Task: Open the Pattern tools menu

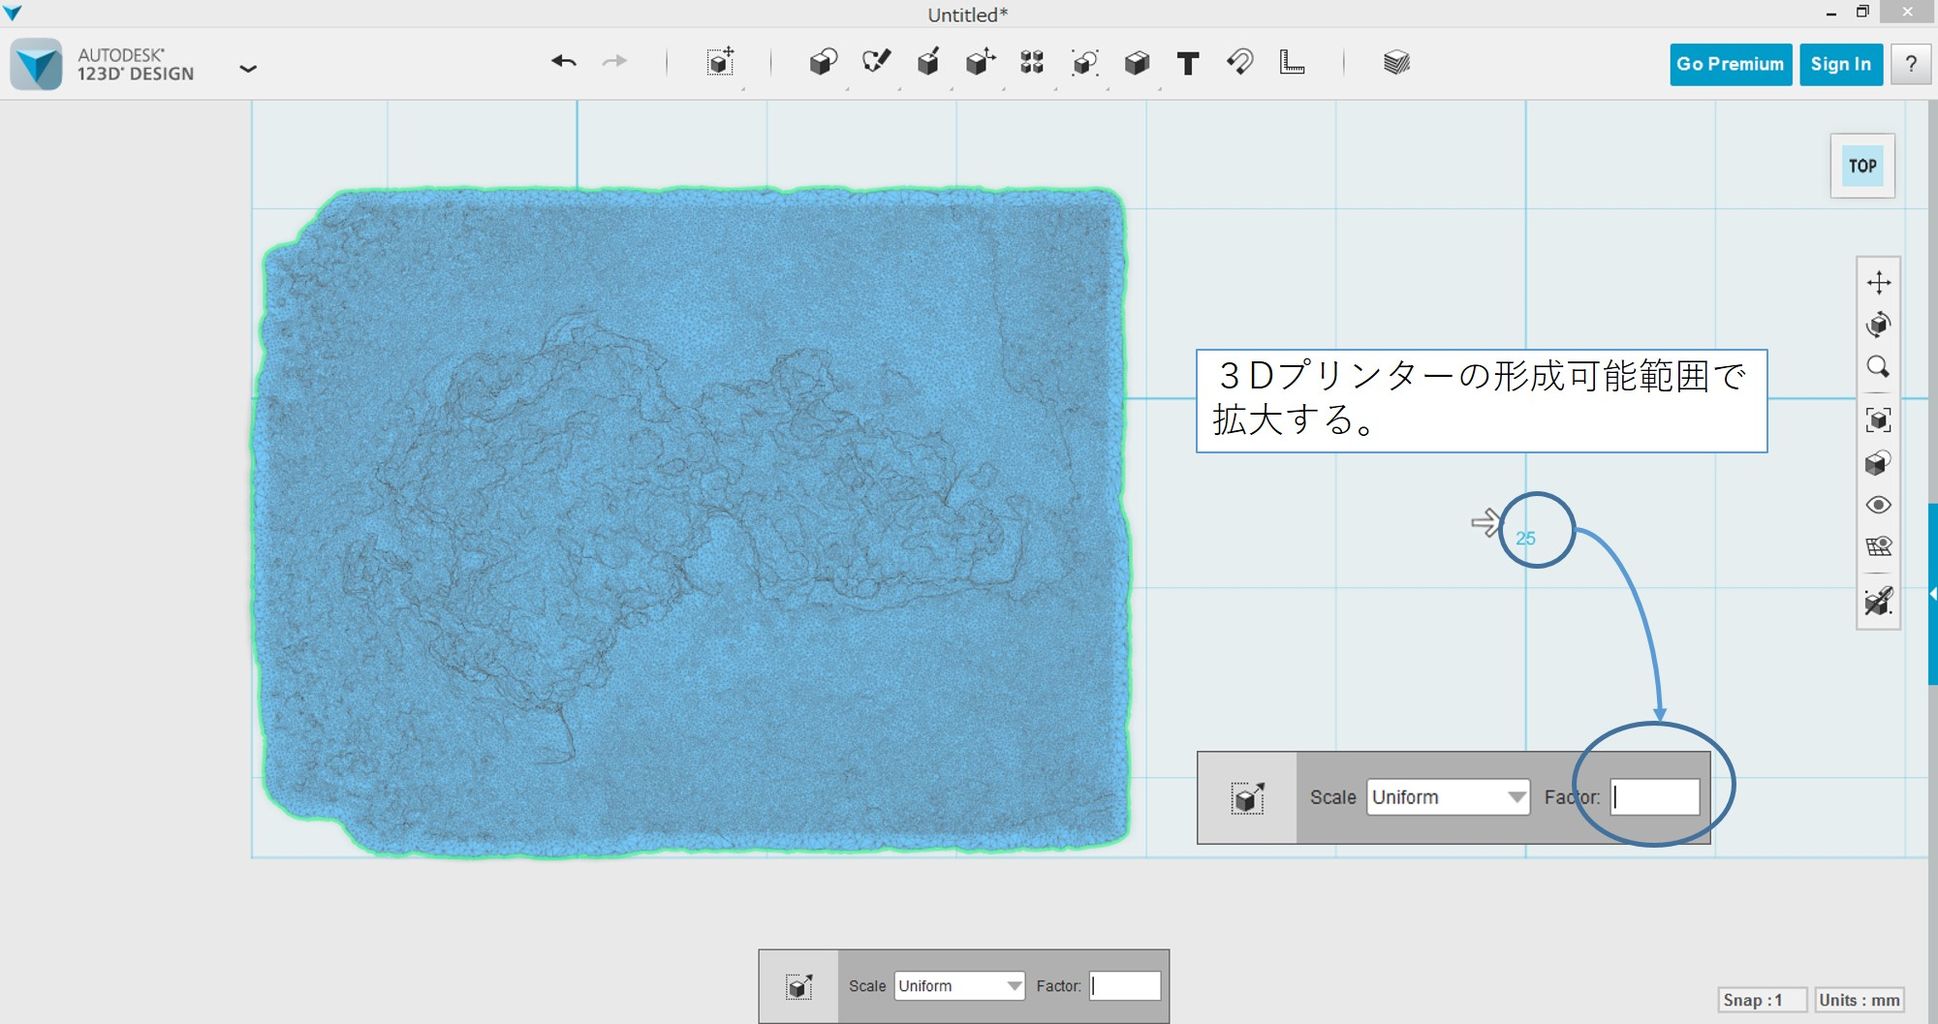Action: tap(1032, 63)
